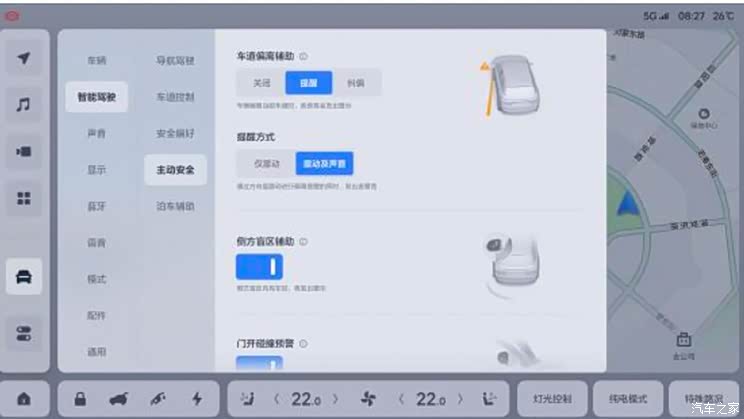Go to the home screen icon
This screenshot has height=419, width=744.
24,399
